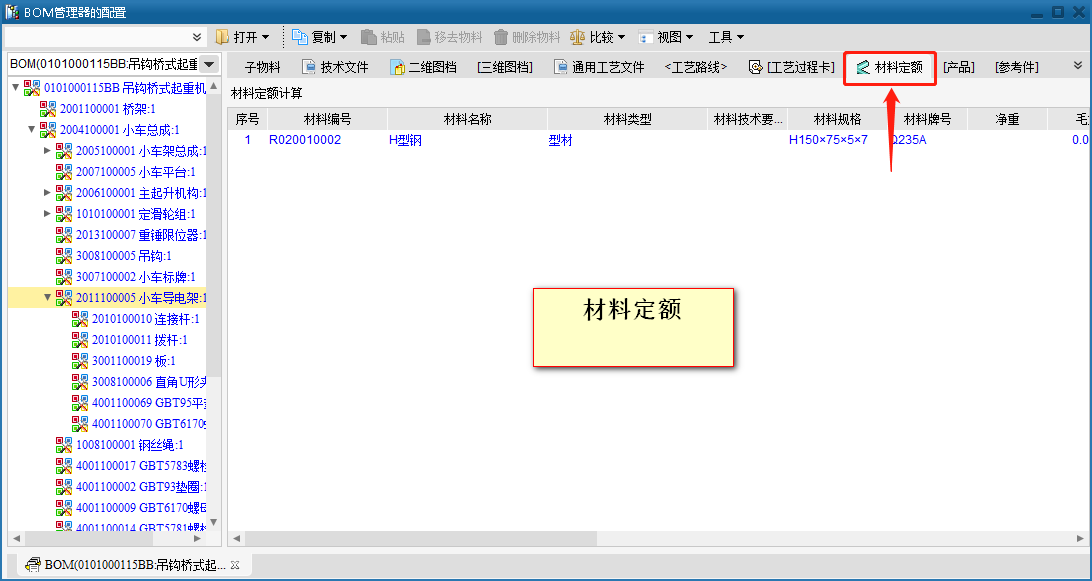Image resolution: width=1092 pixels, height=581 pixels.
Task: Collapse root node 0101000115BB 吊钩桥式起重机
Action: (16, 88)
